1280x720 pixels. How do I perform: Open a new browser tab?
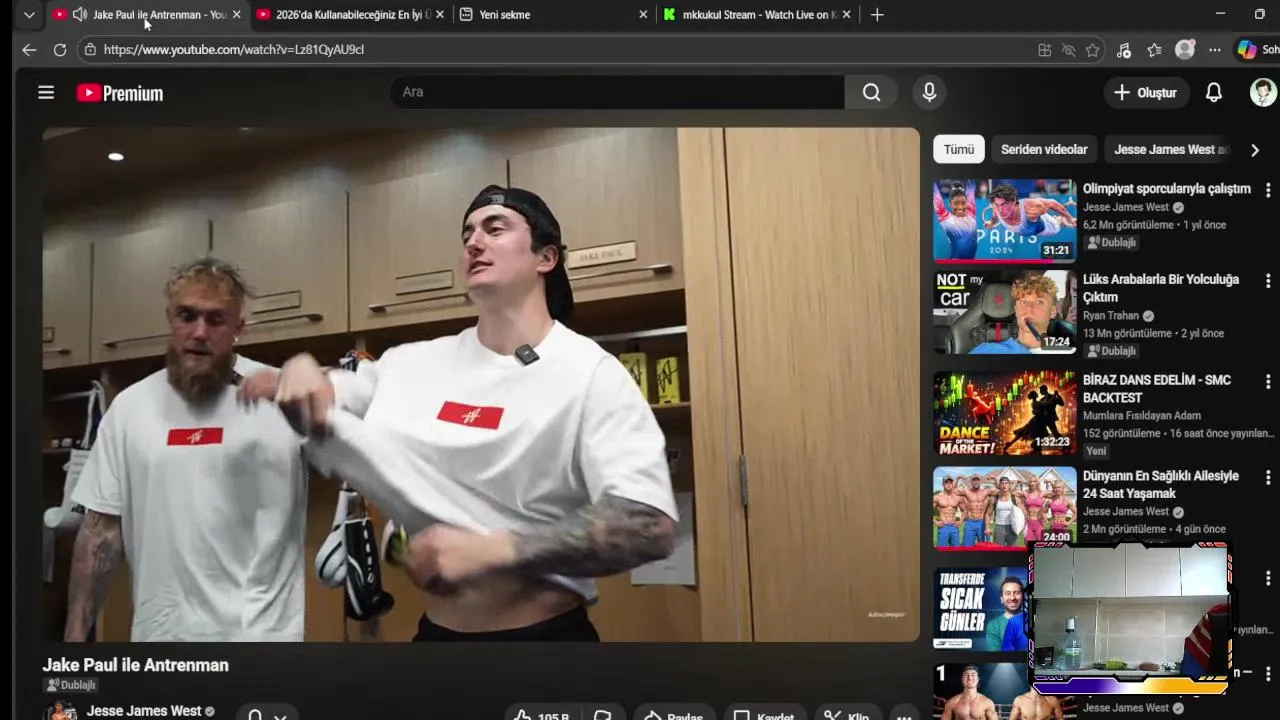[x=877, y=14]
